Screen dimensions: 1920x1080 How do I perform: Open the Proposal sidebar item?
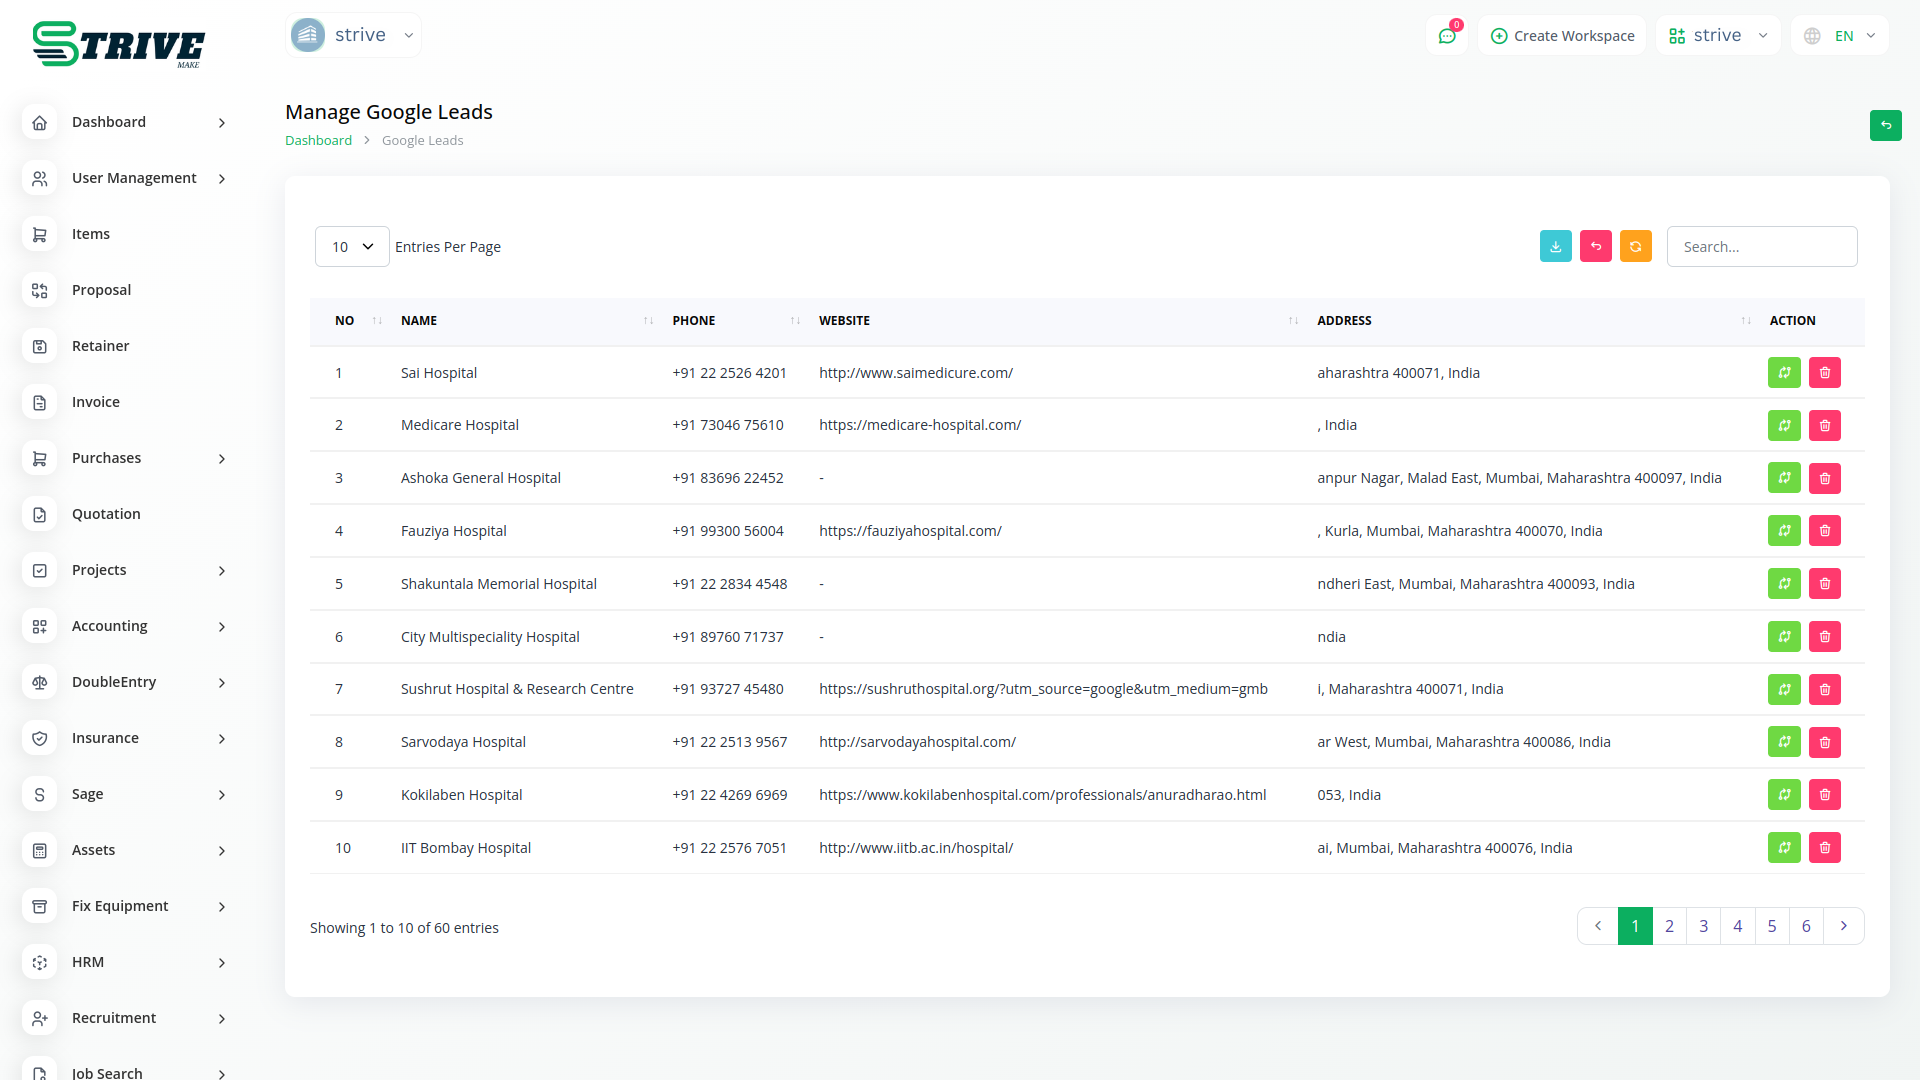(101, 290)
